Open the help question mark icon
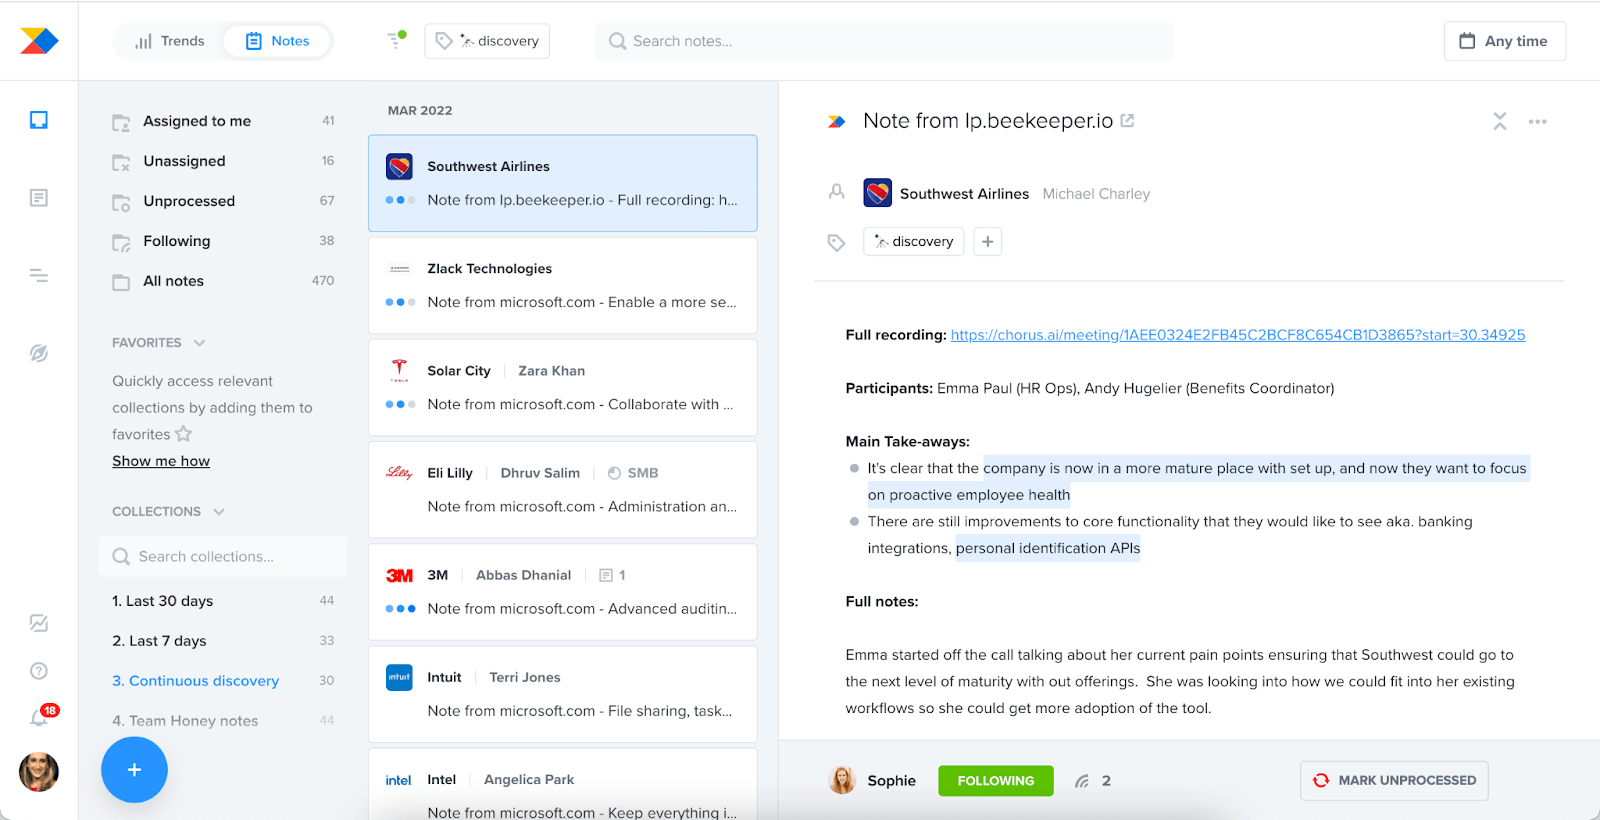The width and height of the screenshot is (1600, 820). 39,671
